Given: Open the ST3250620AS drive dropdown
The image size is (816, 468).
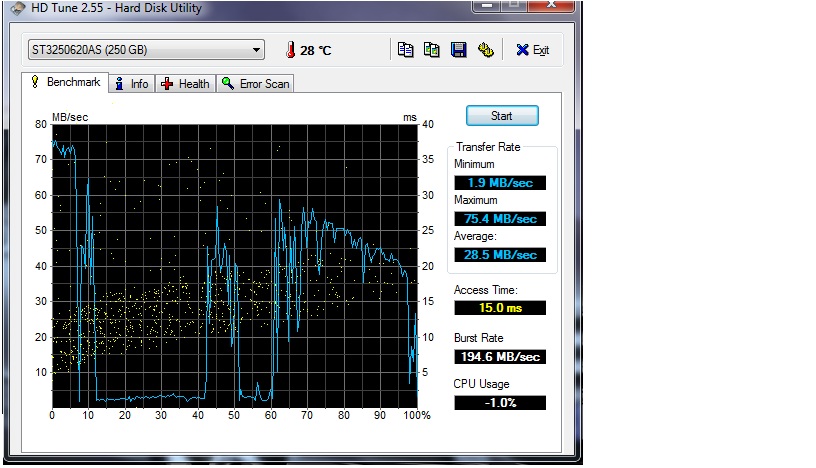Looking at the screenshot, I should 146,50.
